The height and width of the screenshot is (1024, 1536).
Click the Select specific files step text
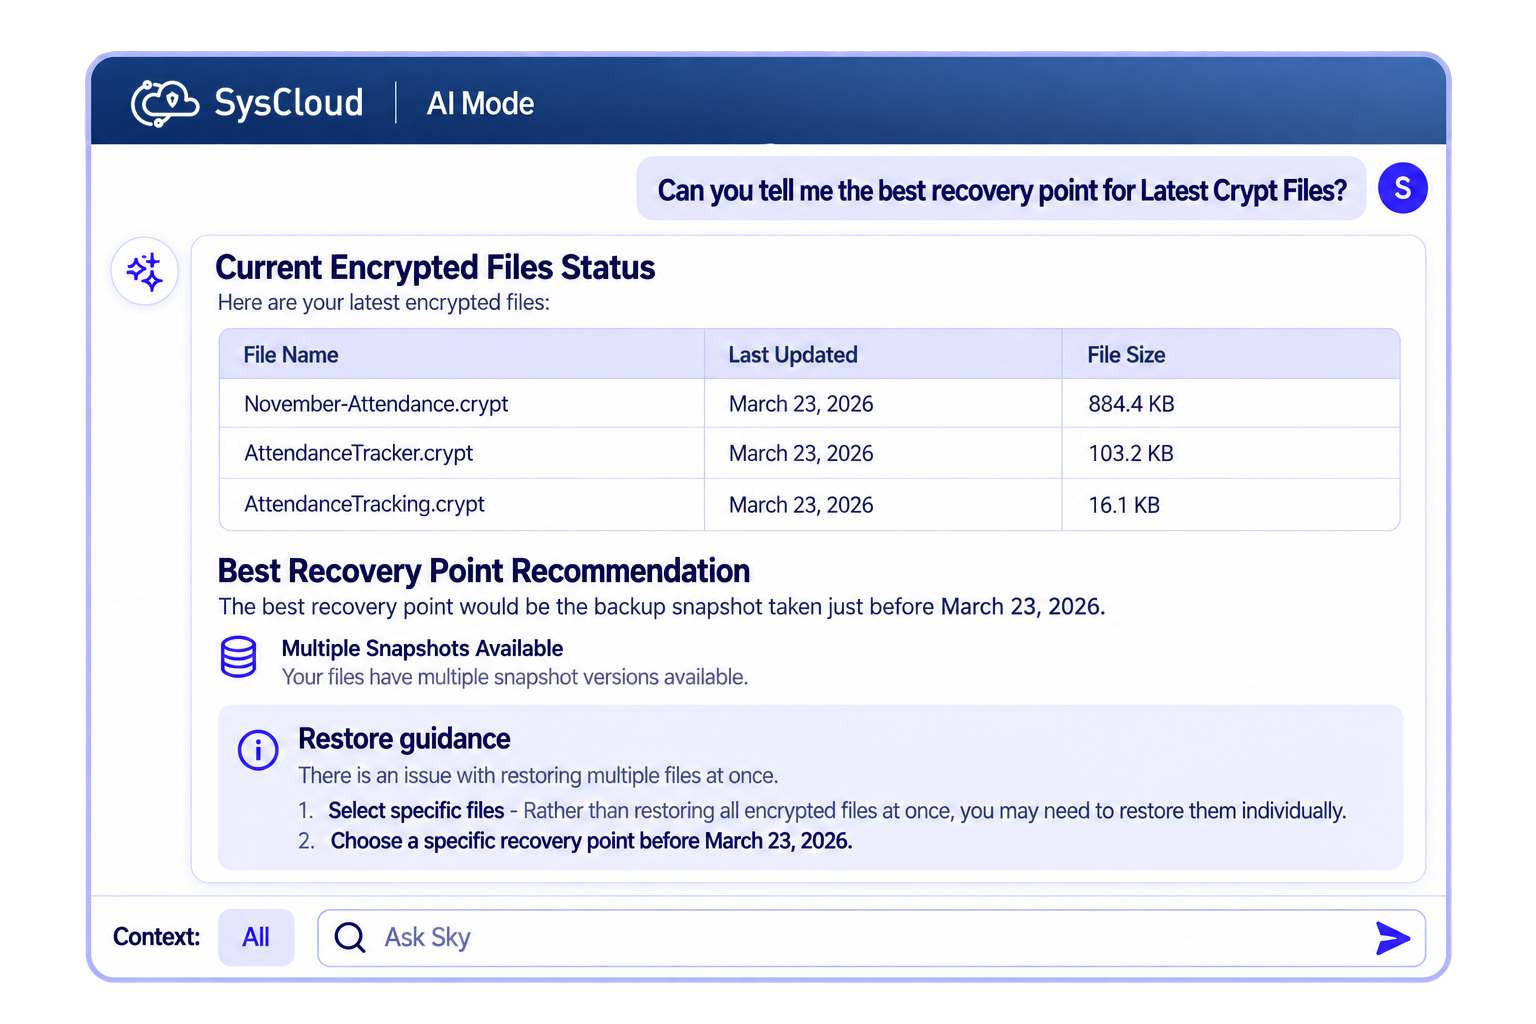416,811
